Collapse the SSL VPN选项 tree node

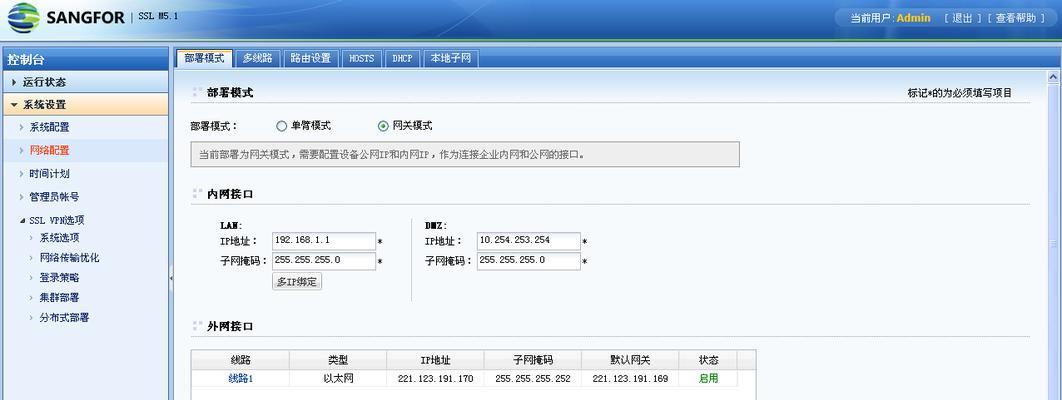point(23,221)
